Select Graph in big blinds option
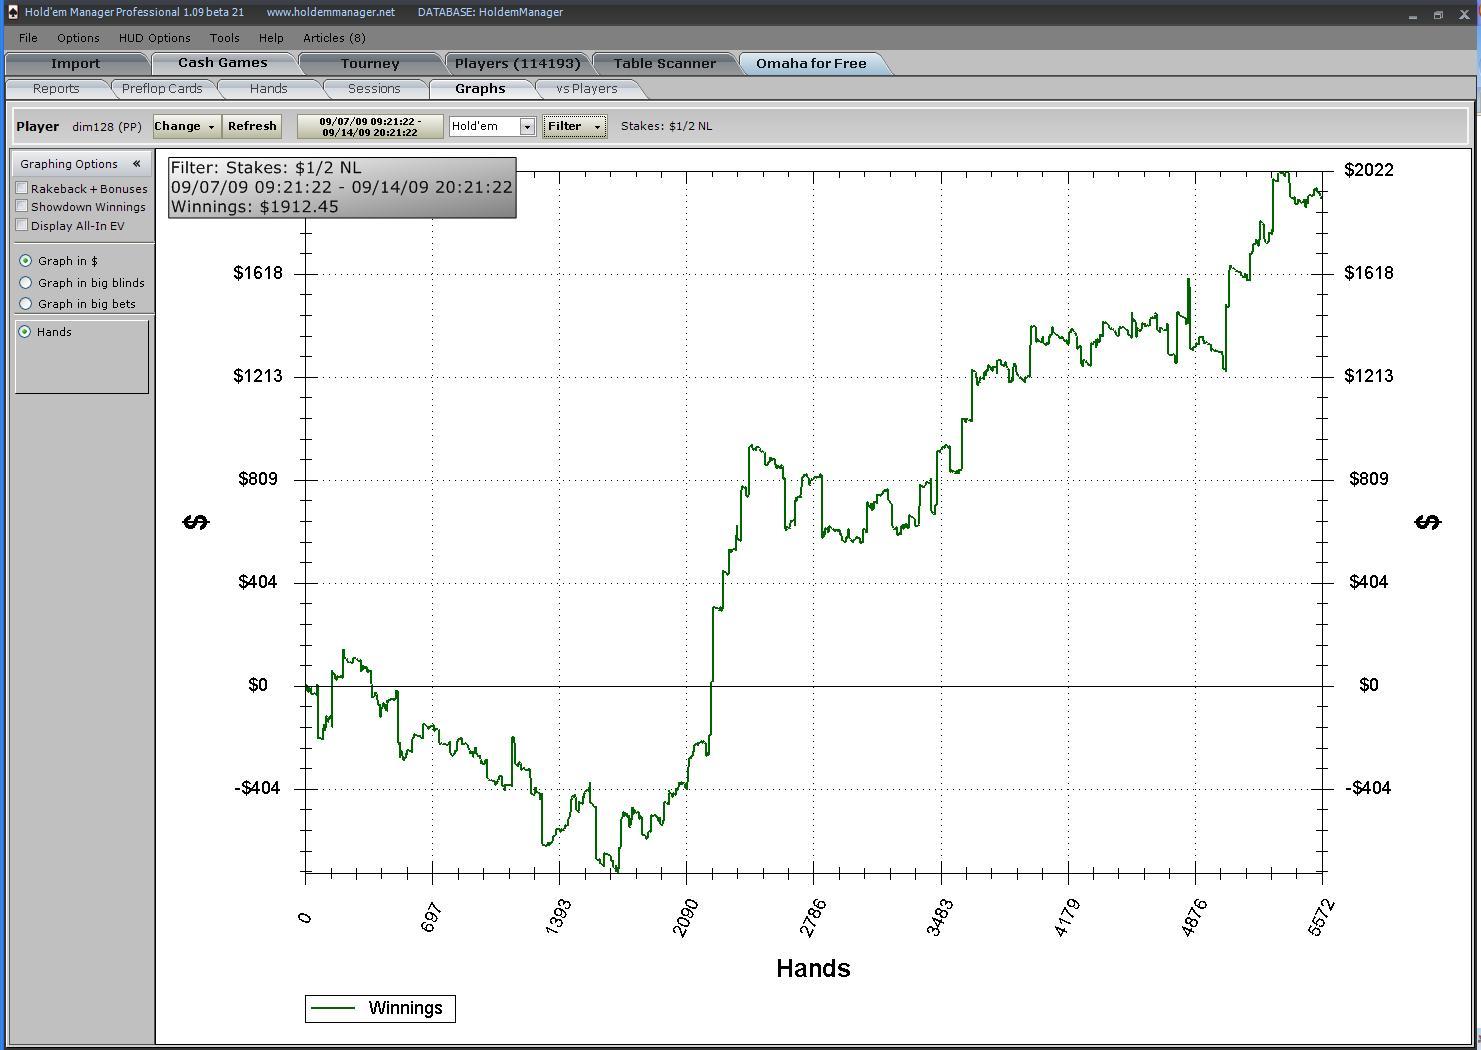Image resolution: width=1481 pixels, height=1050 pixels. pos(26,283)
